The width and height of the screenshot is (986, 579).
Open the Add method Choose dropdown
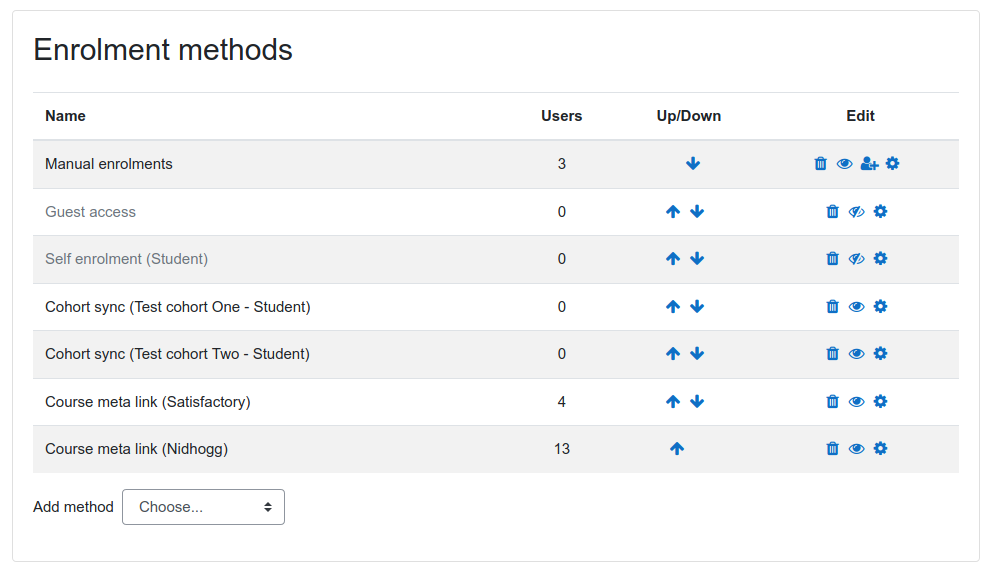[203, 507]
